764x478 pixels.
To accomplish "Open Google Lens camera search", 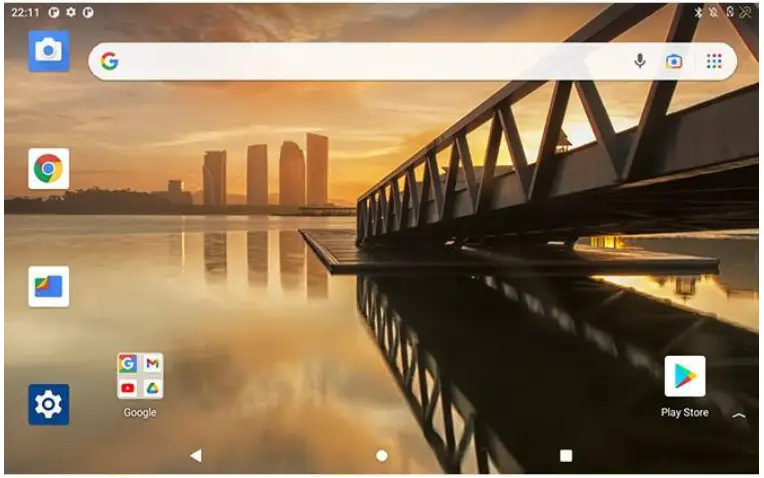I will 674,61.
